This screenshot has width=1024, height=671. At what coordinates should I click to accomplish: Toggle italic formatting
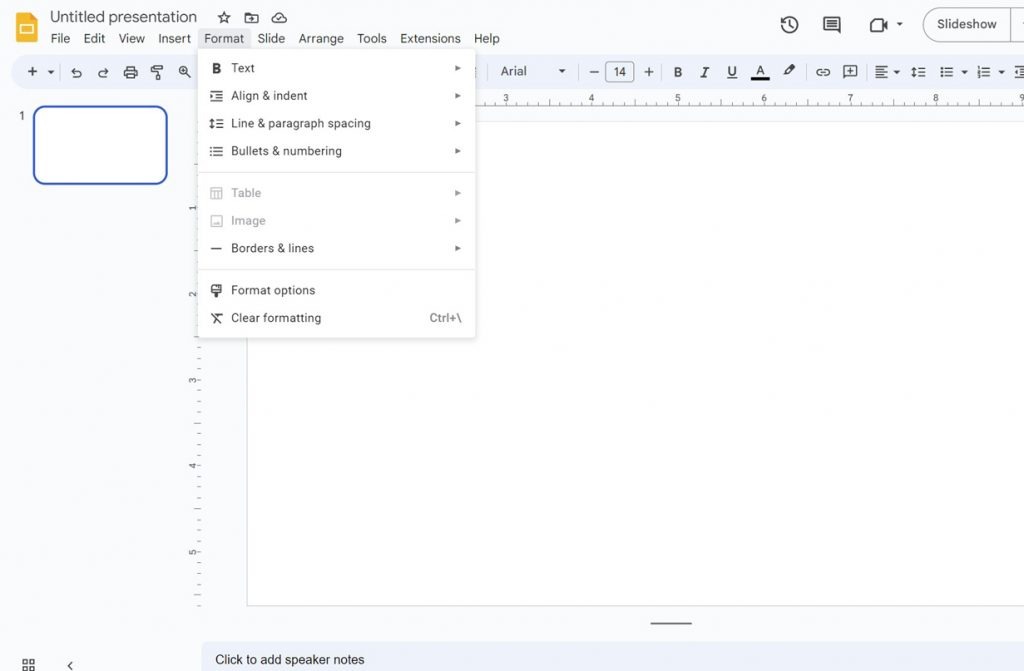click(705, 72)
